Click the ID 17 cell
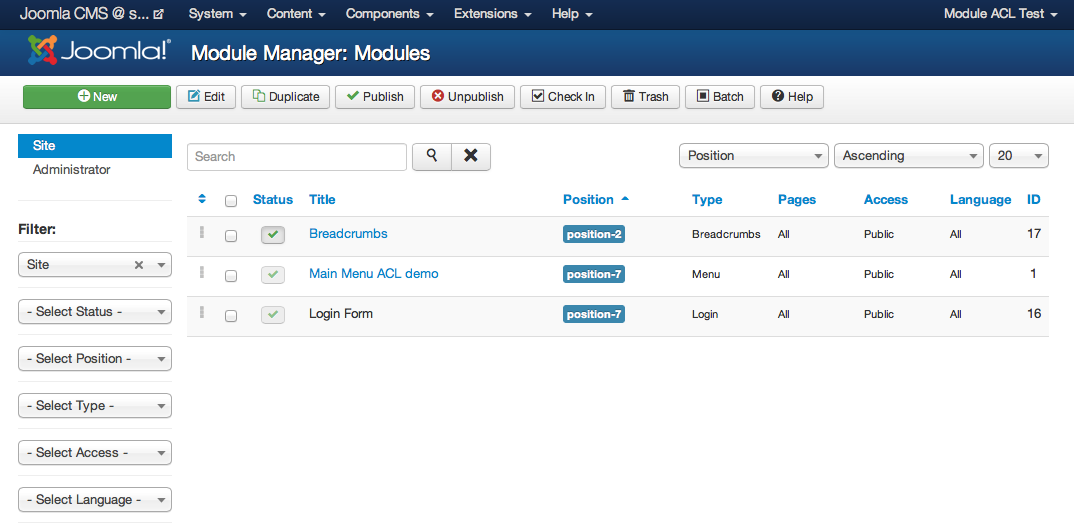Image resolution: width=1074 pixels, height=526 pixels. [x=1034, y=234]
